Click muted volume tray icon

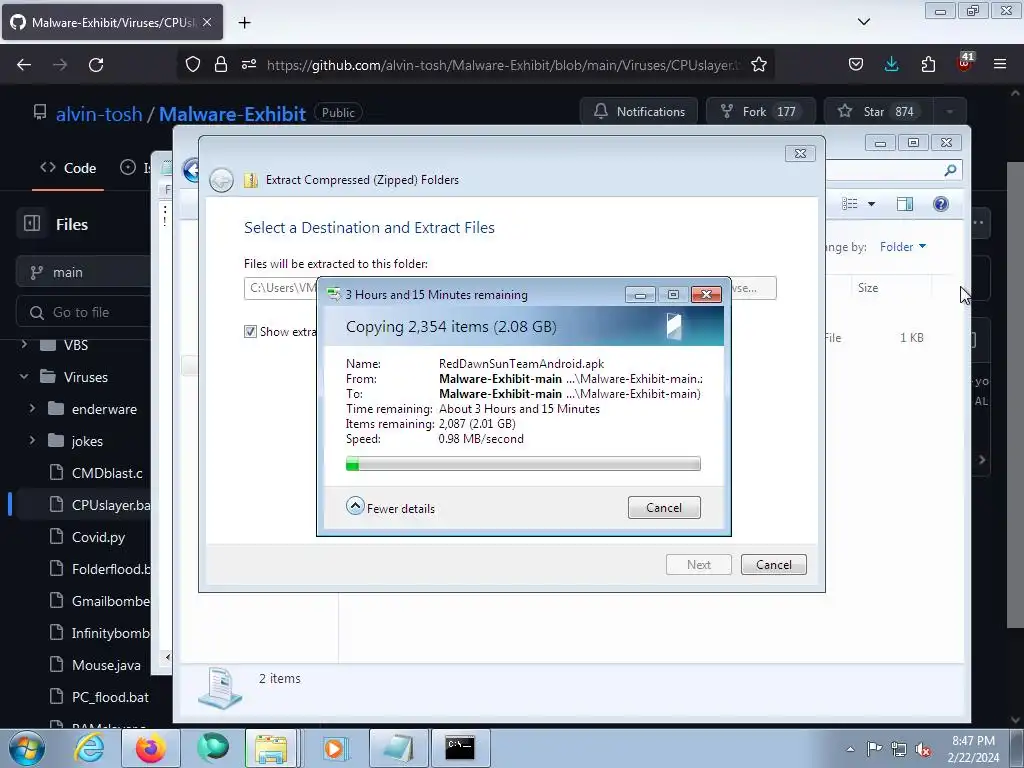click(923, 749)
